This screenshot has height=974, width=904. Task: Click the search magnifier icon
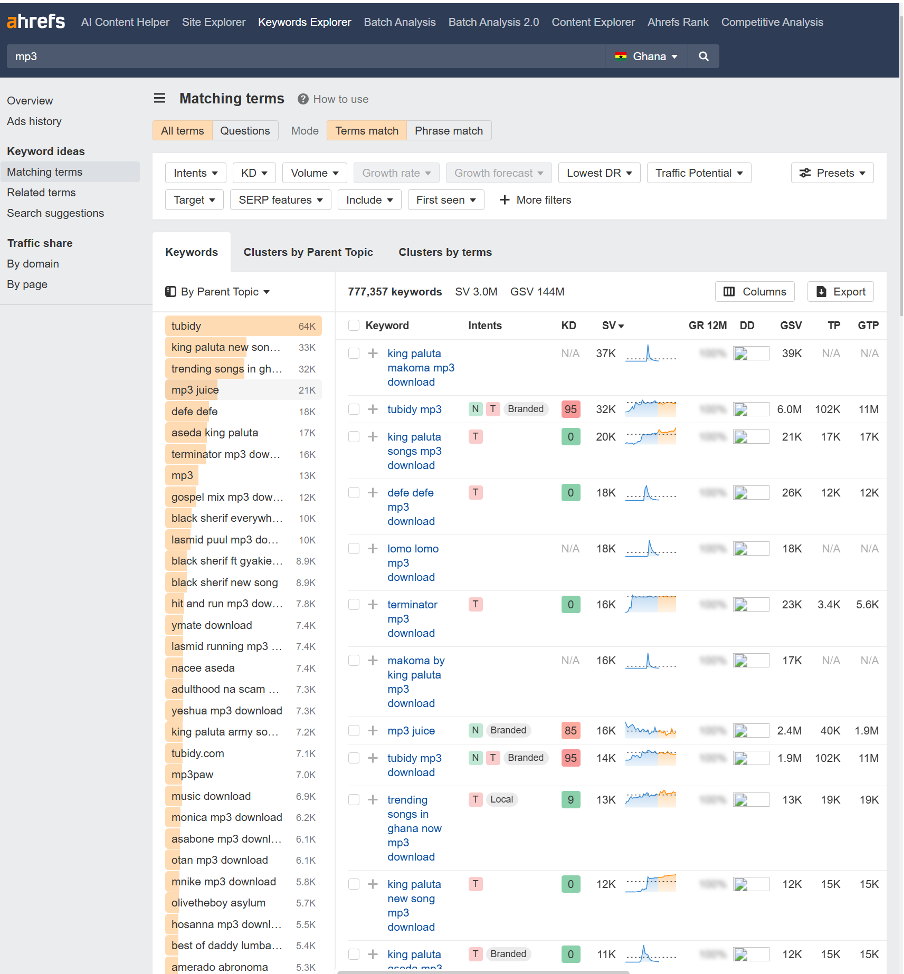[704, 57]
